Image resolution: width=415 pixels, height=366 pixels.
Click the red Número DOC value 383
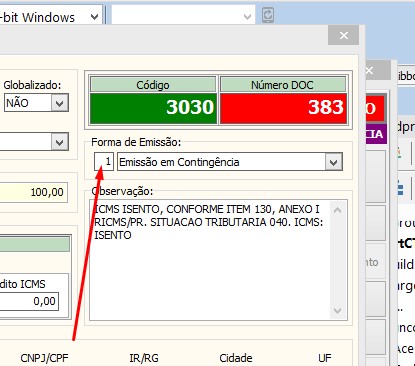[x=283, y=108]
